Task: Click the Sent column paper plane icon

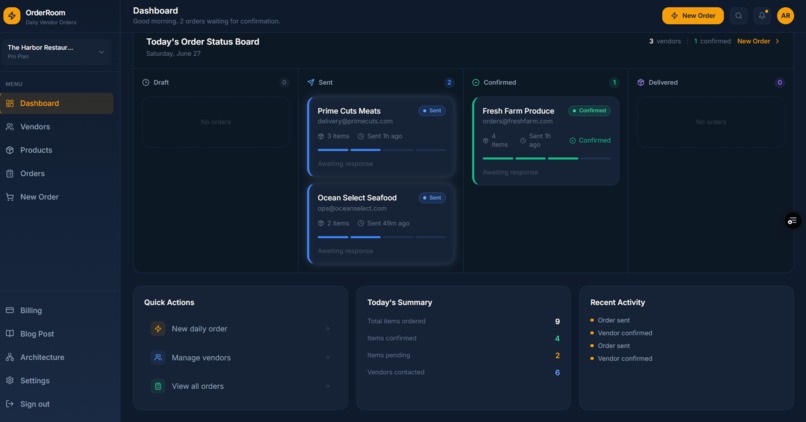Action: [310, 82]
